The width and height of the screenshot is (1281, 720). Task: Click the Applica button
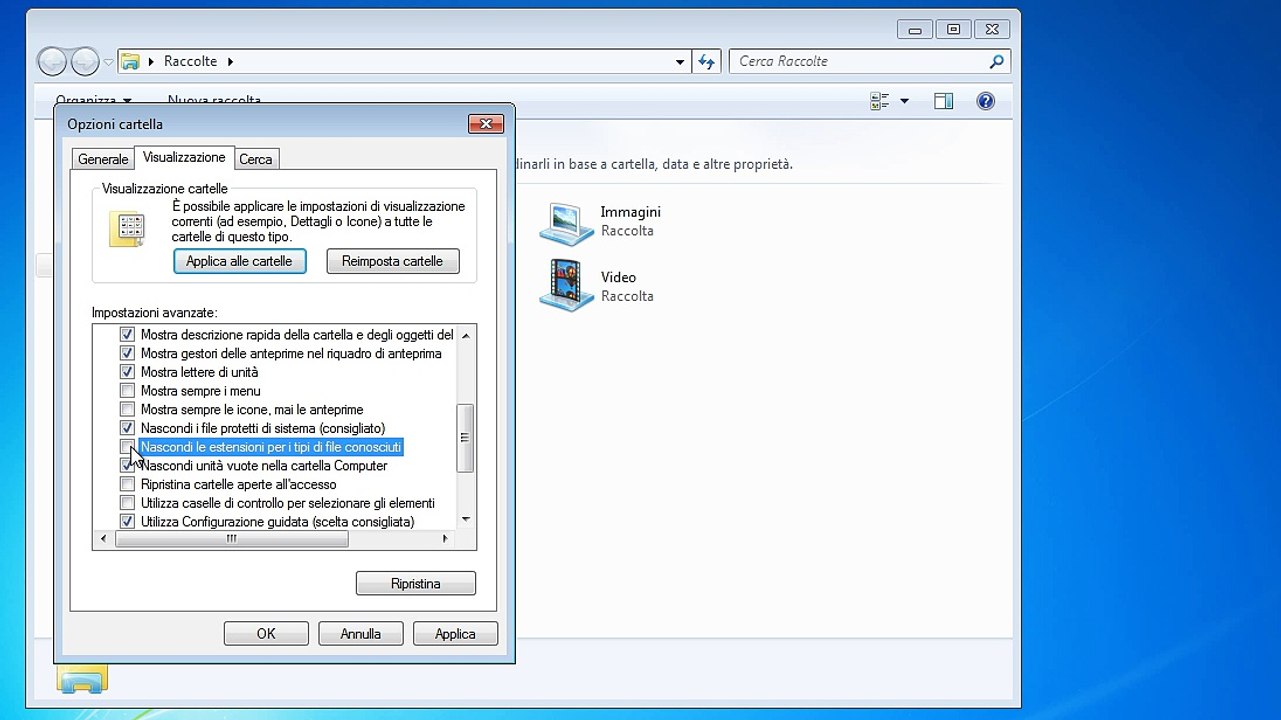tap(455, 634)
